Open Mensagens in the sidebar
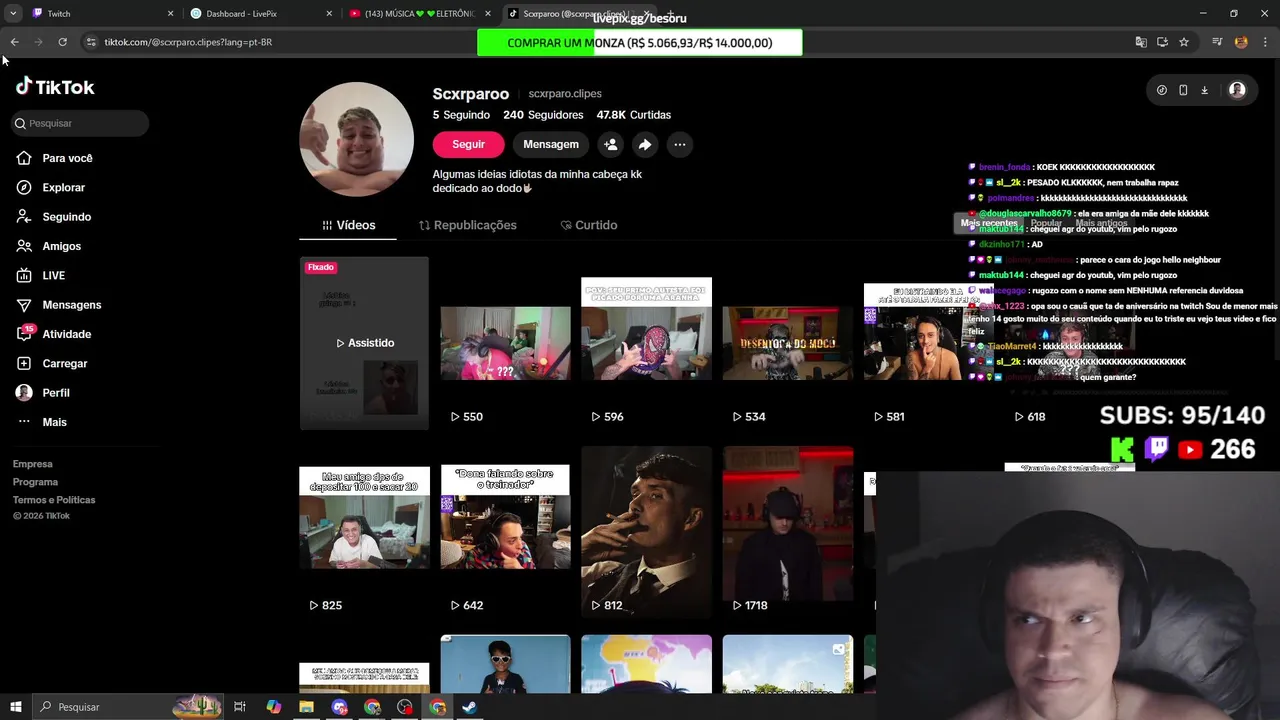Viewport: 1280px width, 720px height. 71,305
